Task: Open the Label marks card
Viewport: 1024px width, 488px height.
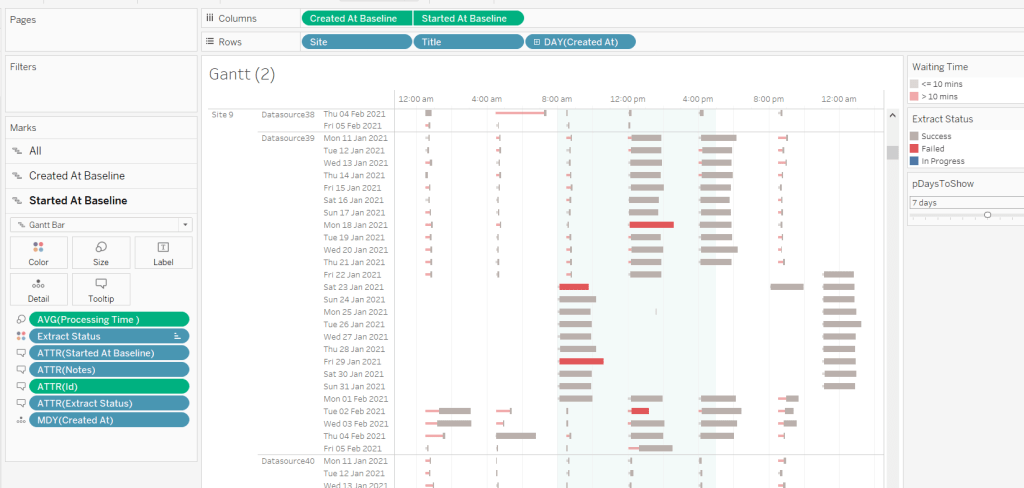Action: click(x=163, y=253)
